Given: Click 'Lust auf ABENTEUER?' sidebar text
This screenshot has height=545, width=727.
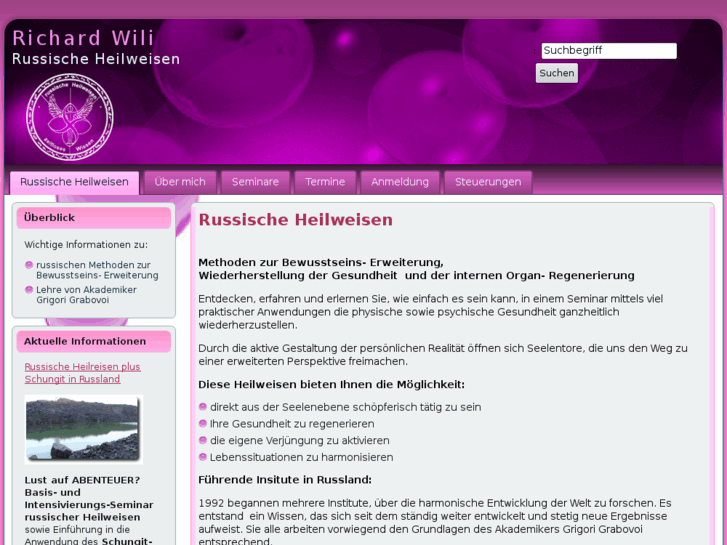Looking at the screenshot, I should pyautogui.click(x=82, y=480).
